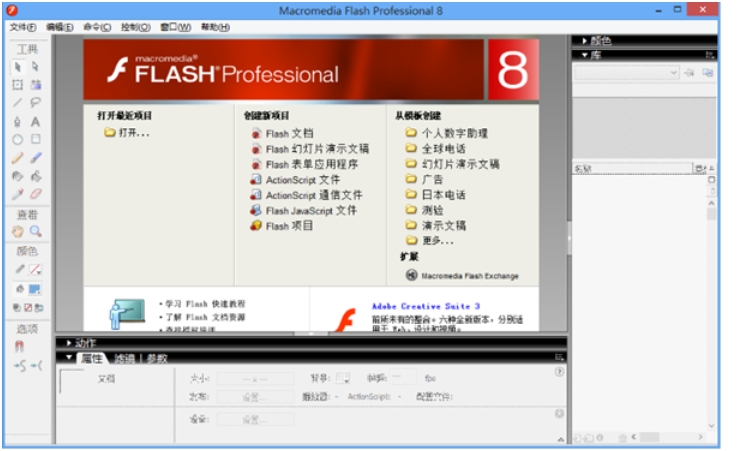Screen dimensions: 745x451
Task: Select the Line tool
Action: click(18, 103)
